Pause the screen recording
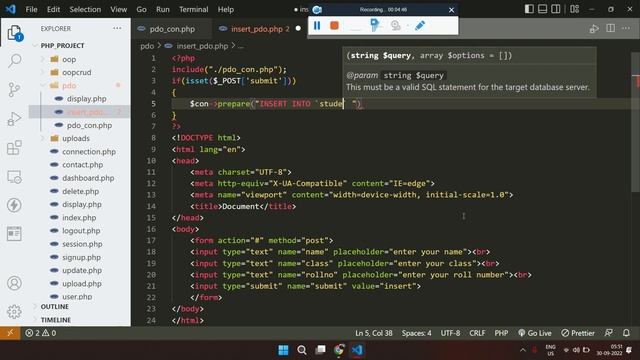Image resolution: width=640 pixels, height=360 pixels. point(317,26)
